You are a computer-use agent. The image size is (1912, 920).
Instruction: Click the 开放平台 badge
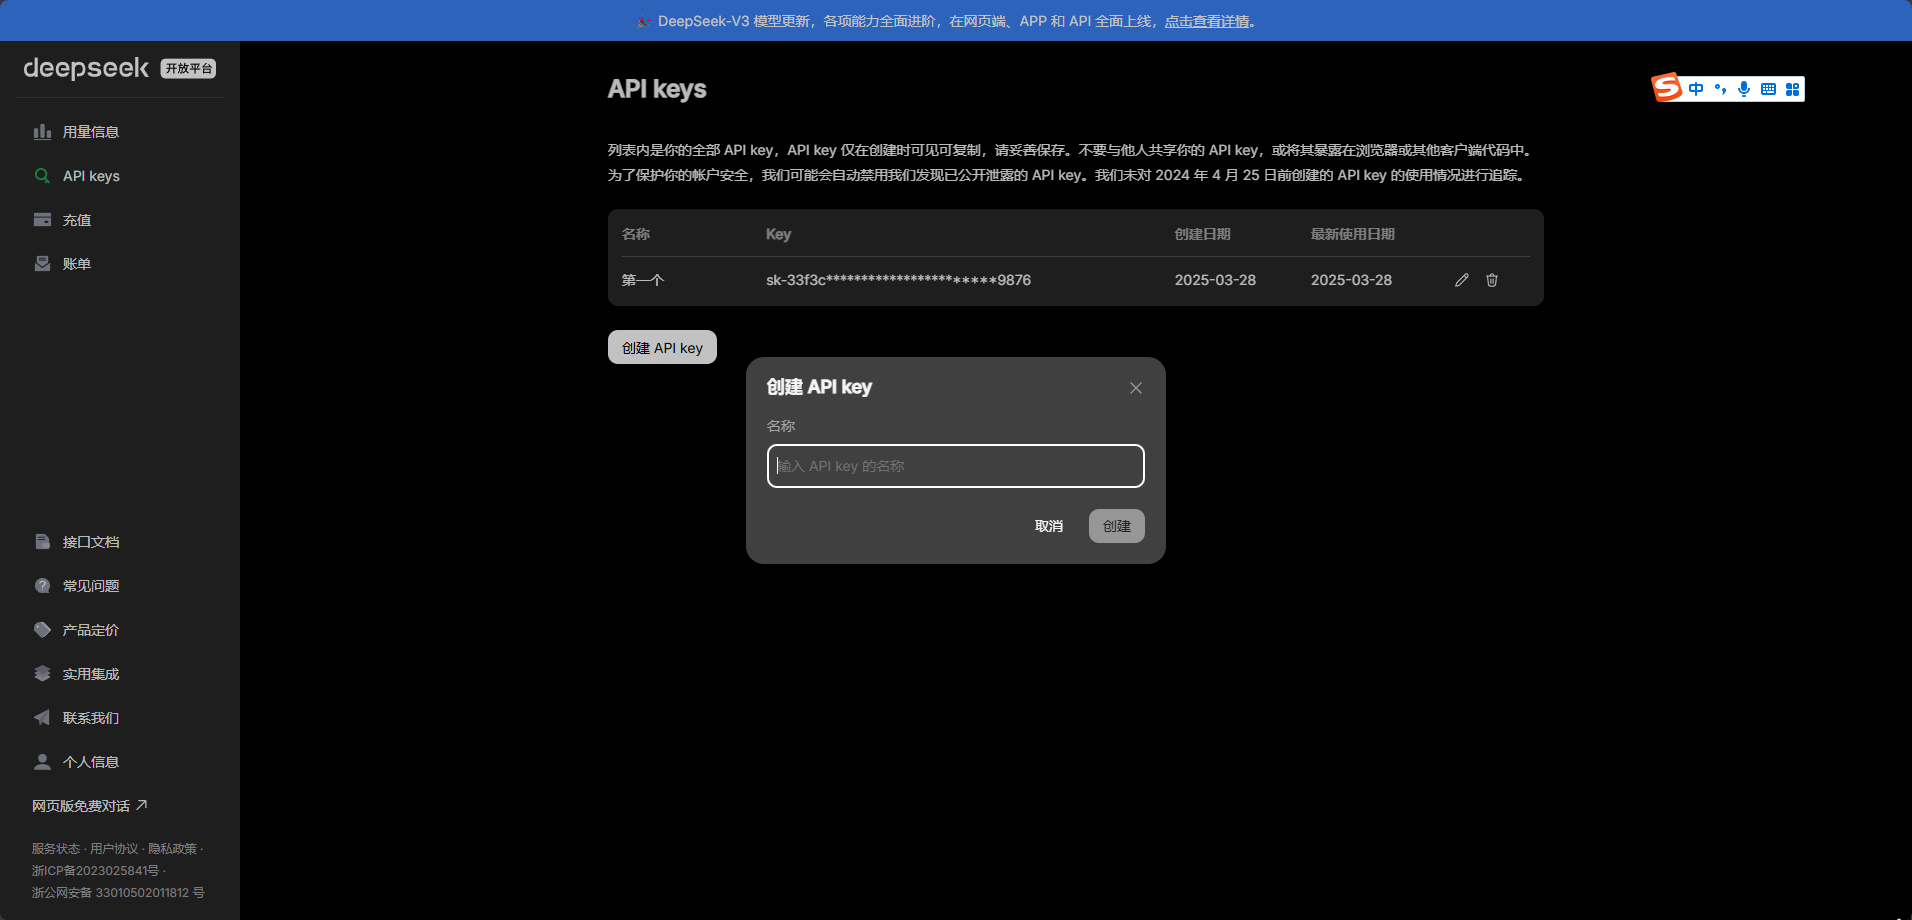tap(188, 68)
